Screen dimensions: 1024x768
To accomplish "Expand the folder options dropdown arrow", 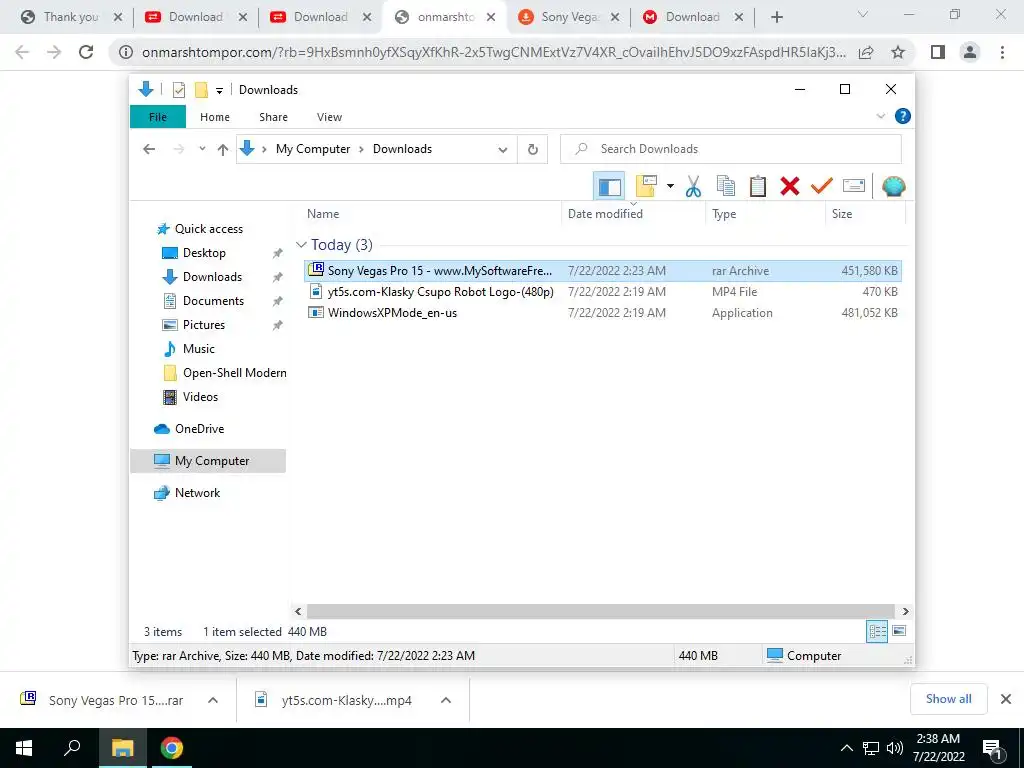I will pos(670,187).
